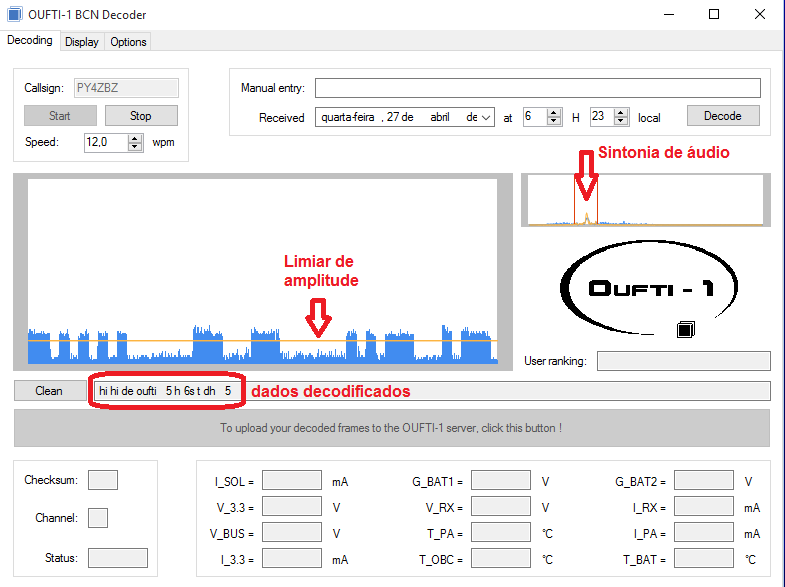This screenshot has height=587, width=785.
Task: Click the G_BAT2 value field
Action: (704, 480)
